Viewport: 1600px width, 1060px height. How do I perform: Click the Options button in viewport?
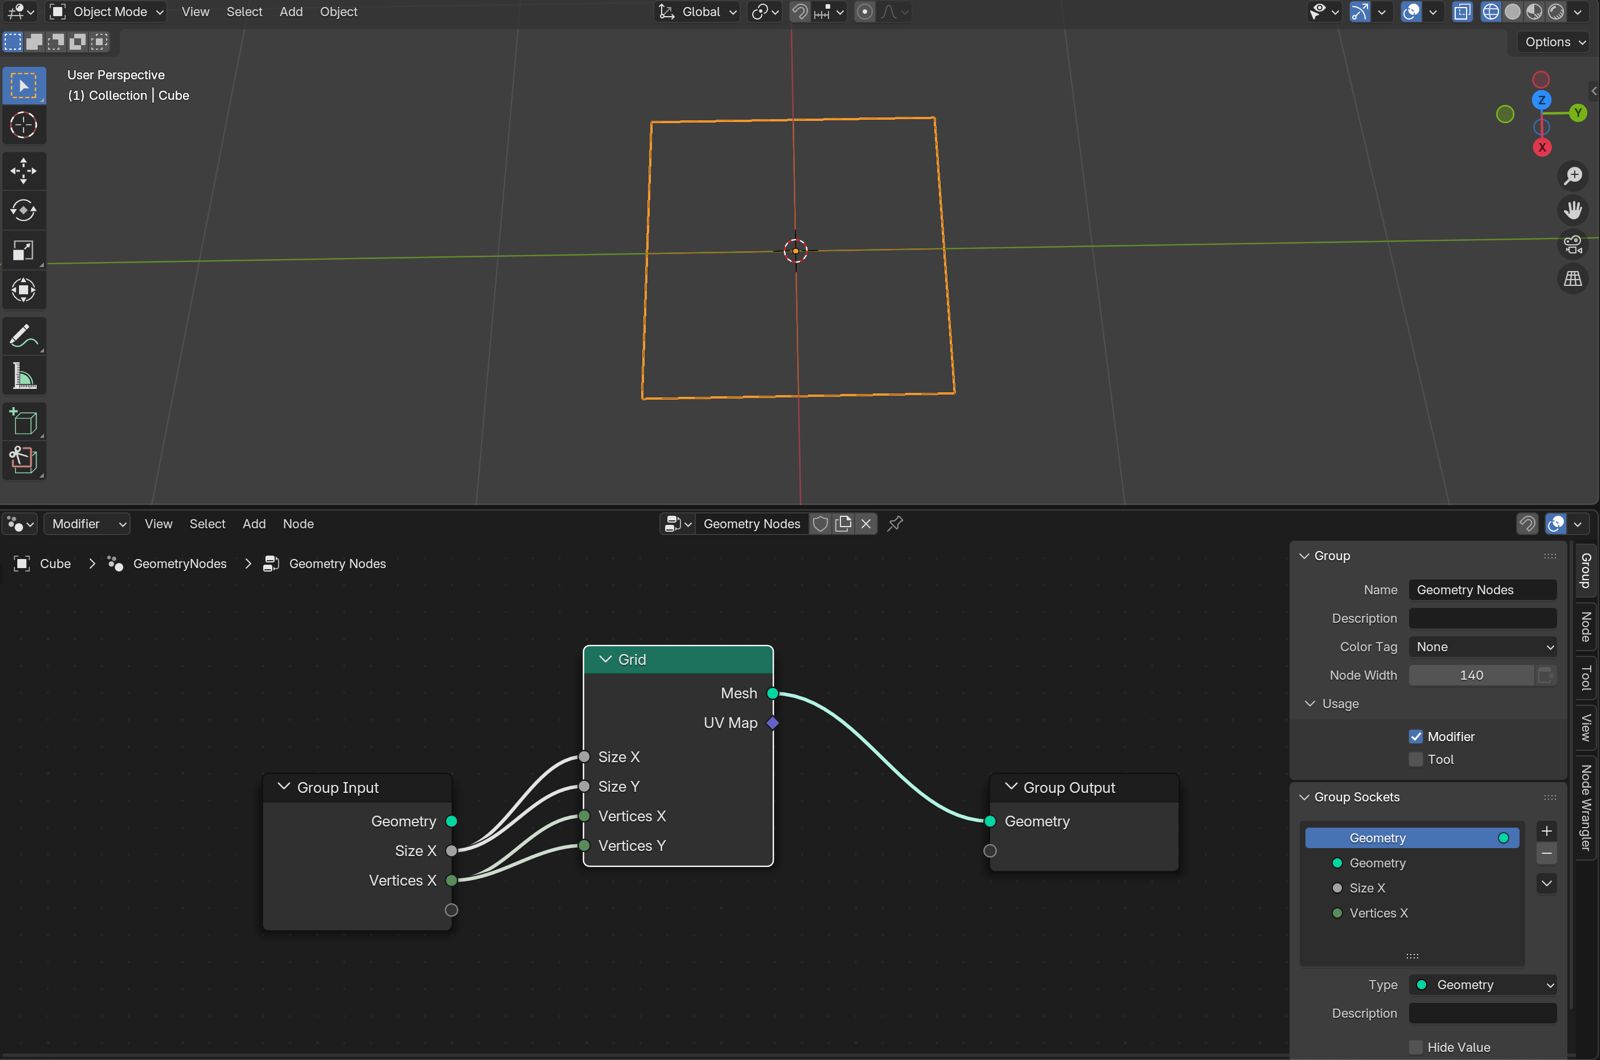(1554, 42)
